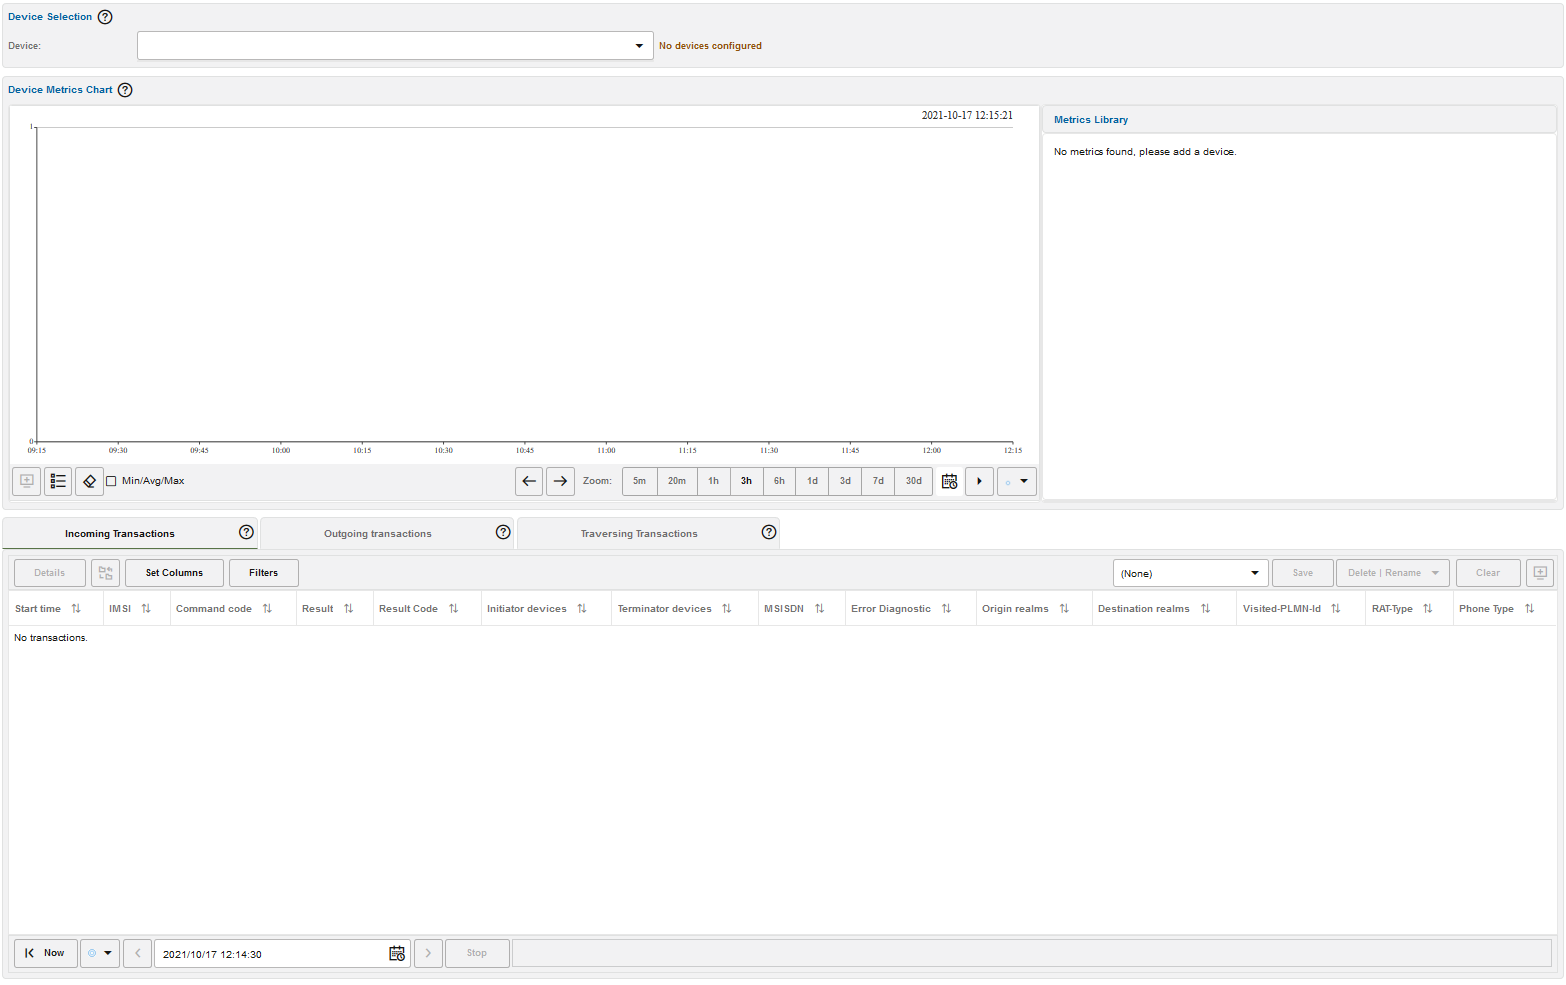The image size is (1566, 985).
Task: Sort by Error Diagnostic column
Action: pyautogui.click(x=946, y=609)
